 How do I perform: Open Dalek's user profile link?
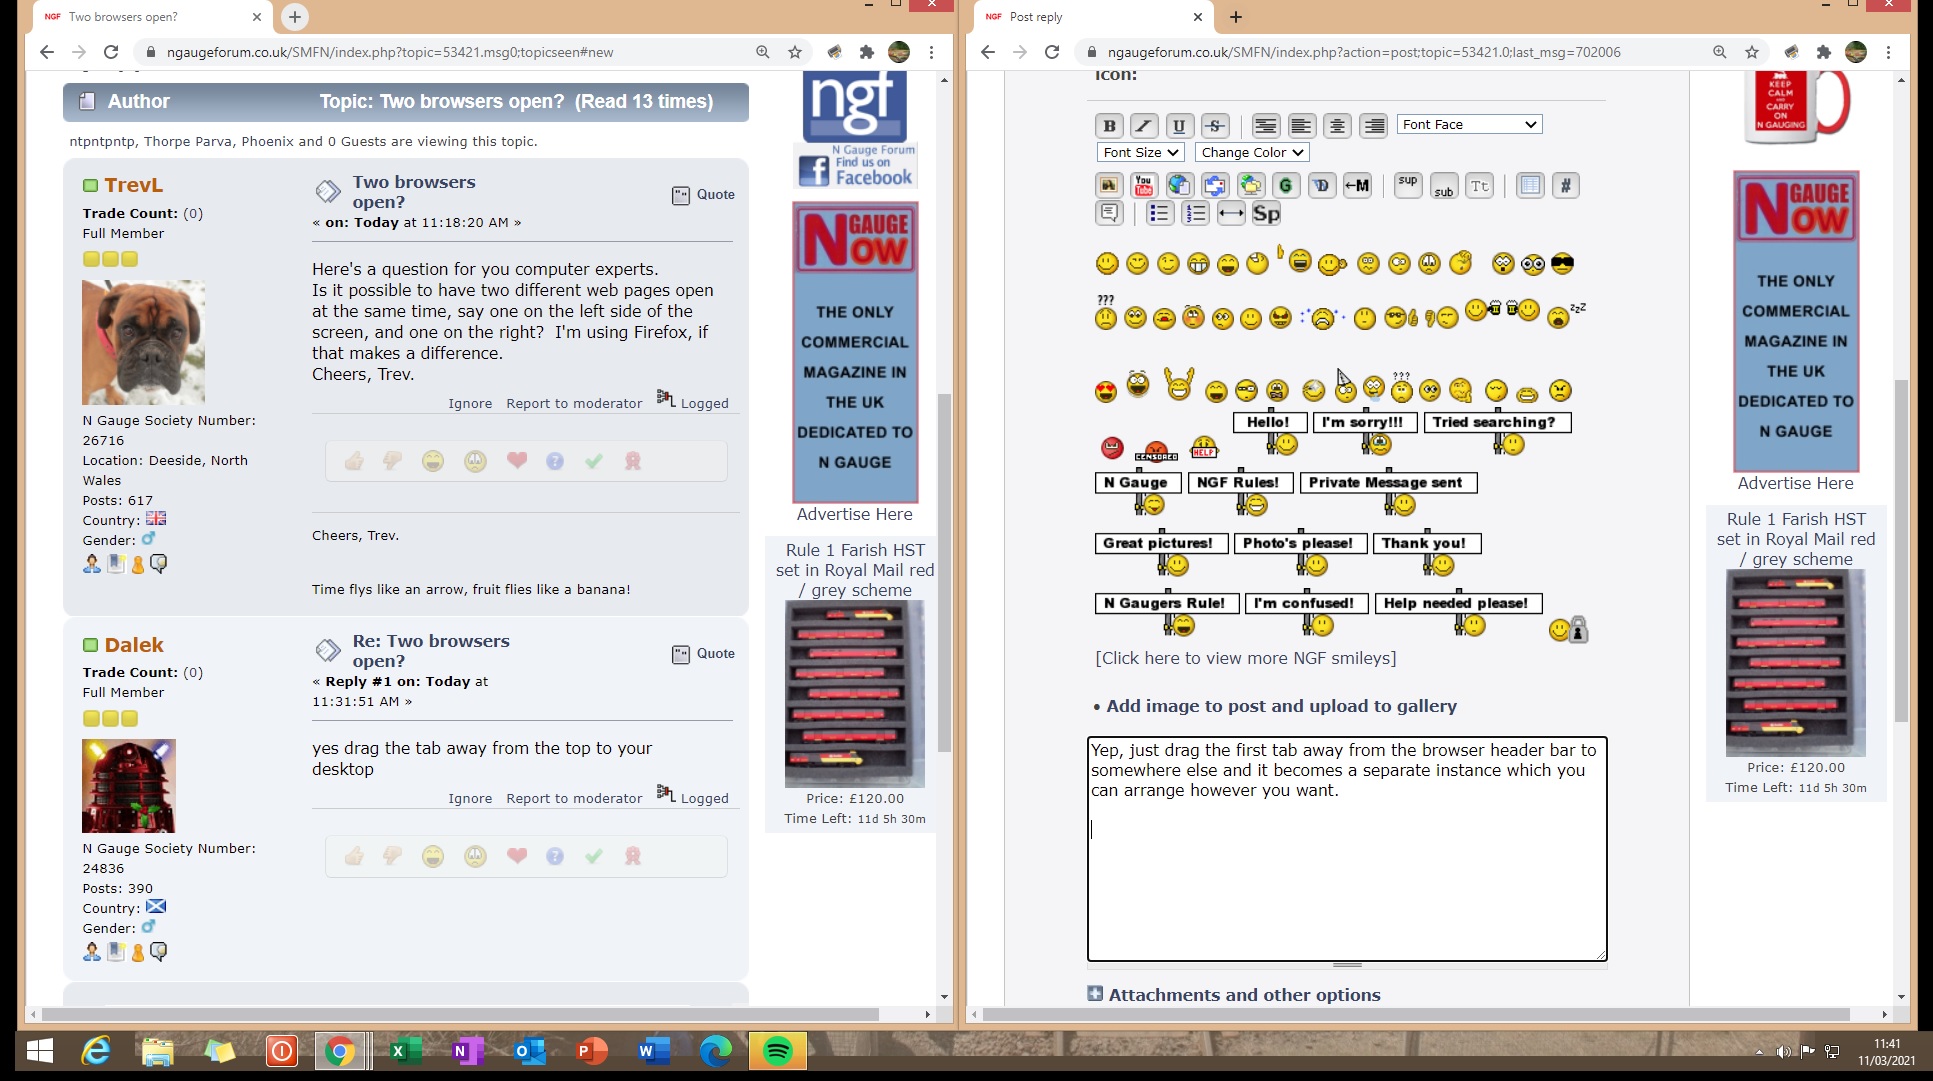pyautogui.click(x=134, y=645)
